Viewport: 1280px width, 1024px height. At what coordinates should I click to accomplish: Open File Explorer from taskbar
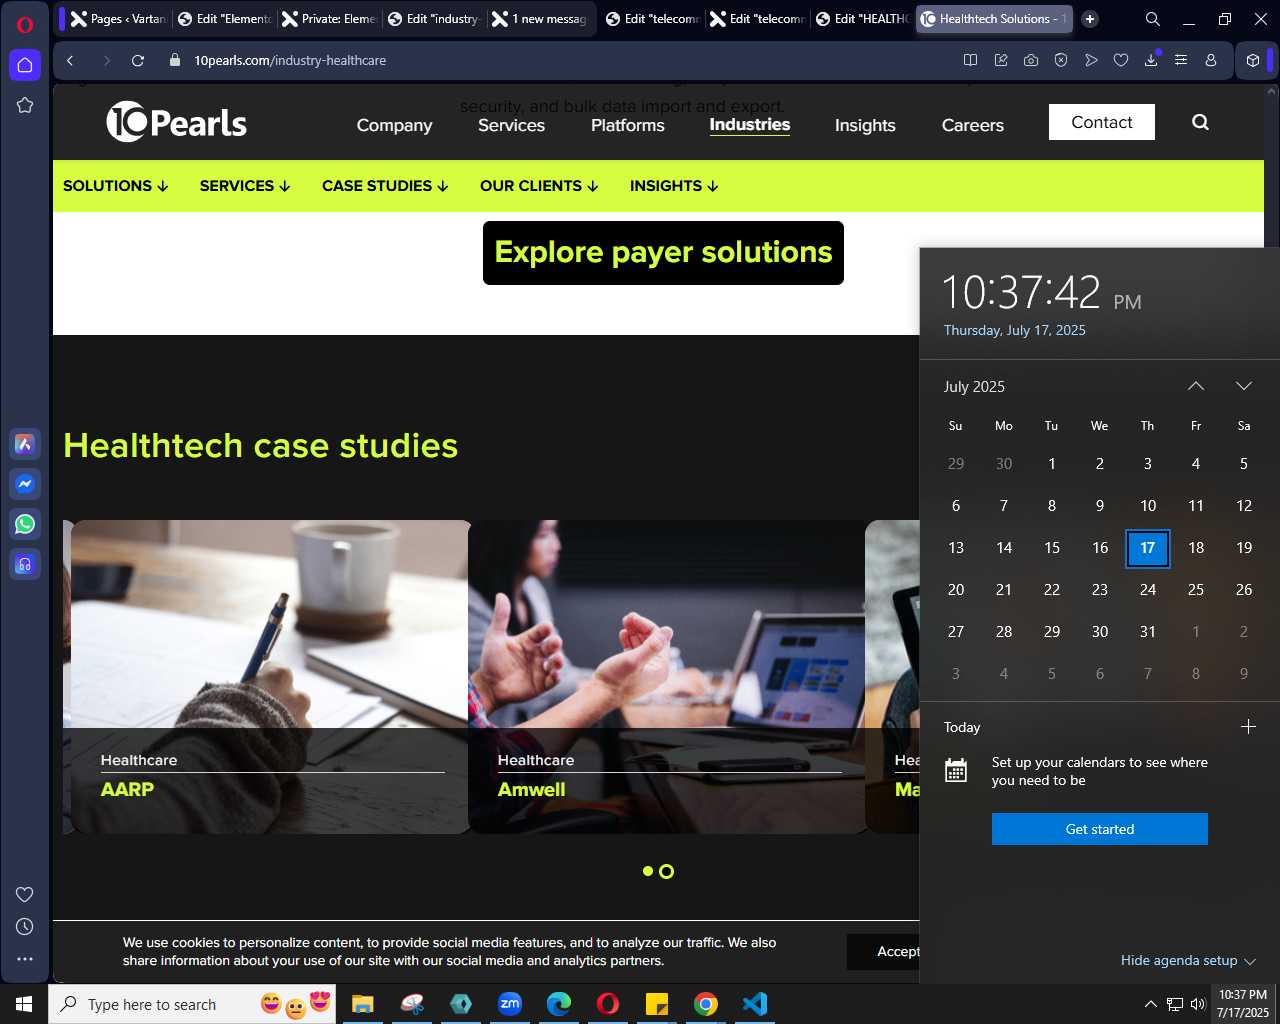click(362, 1004)
